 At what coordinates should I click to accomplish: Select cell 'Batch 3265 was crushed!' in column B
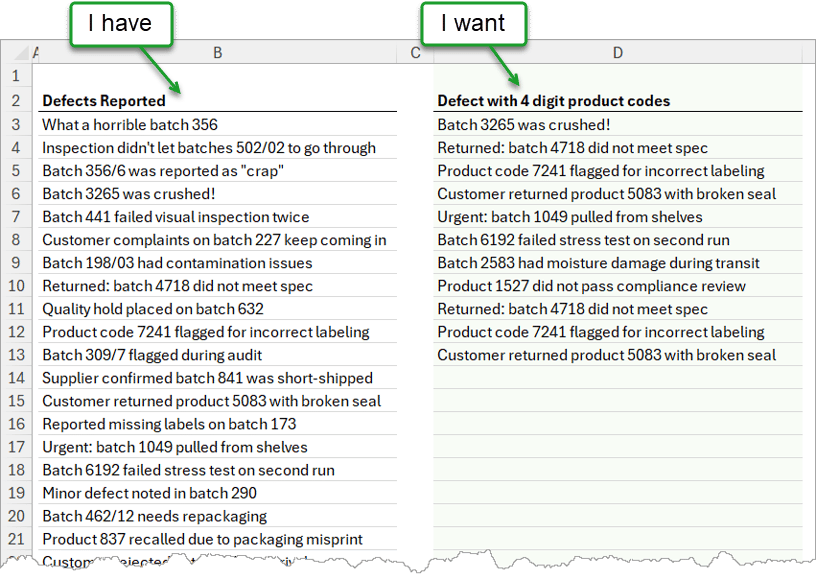pyautogui.click(x=129, y=194)
